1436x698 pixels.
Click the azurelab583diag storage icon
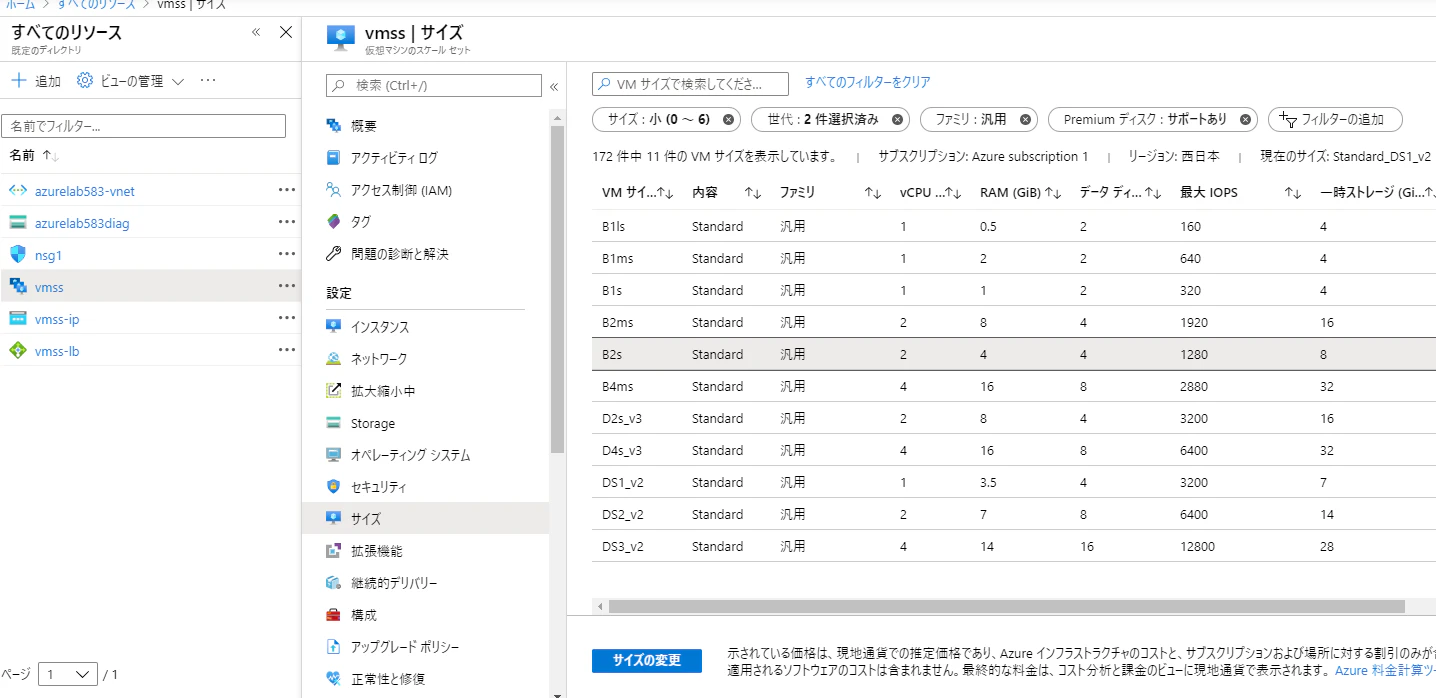coord(17,223)
